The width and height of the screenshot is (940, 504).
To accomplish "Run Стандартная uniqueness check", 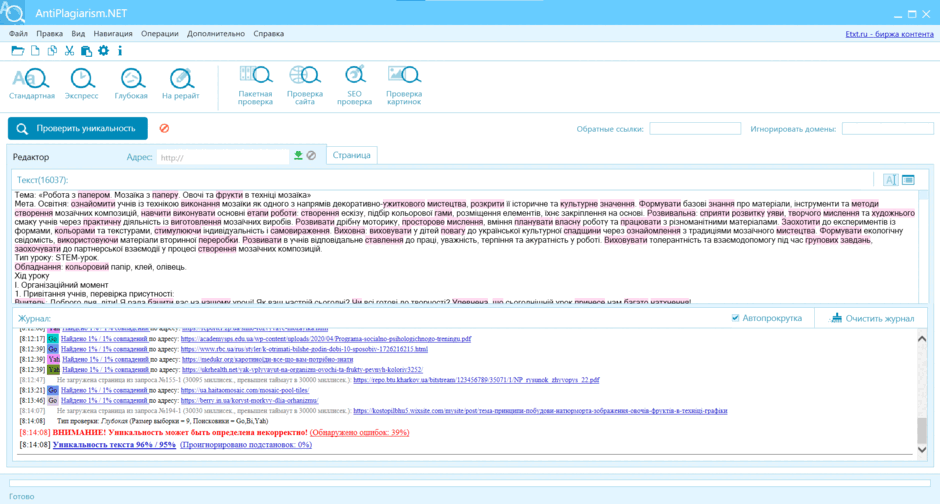I will point(32,83).
